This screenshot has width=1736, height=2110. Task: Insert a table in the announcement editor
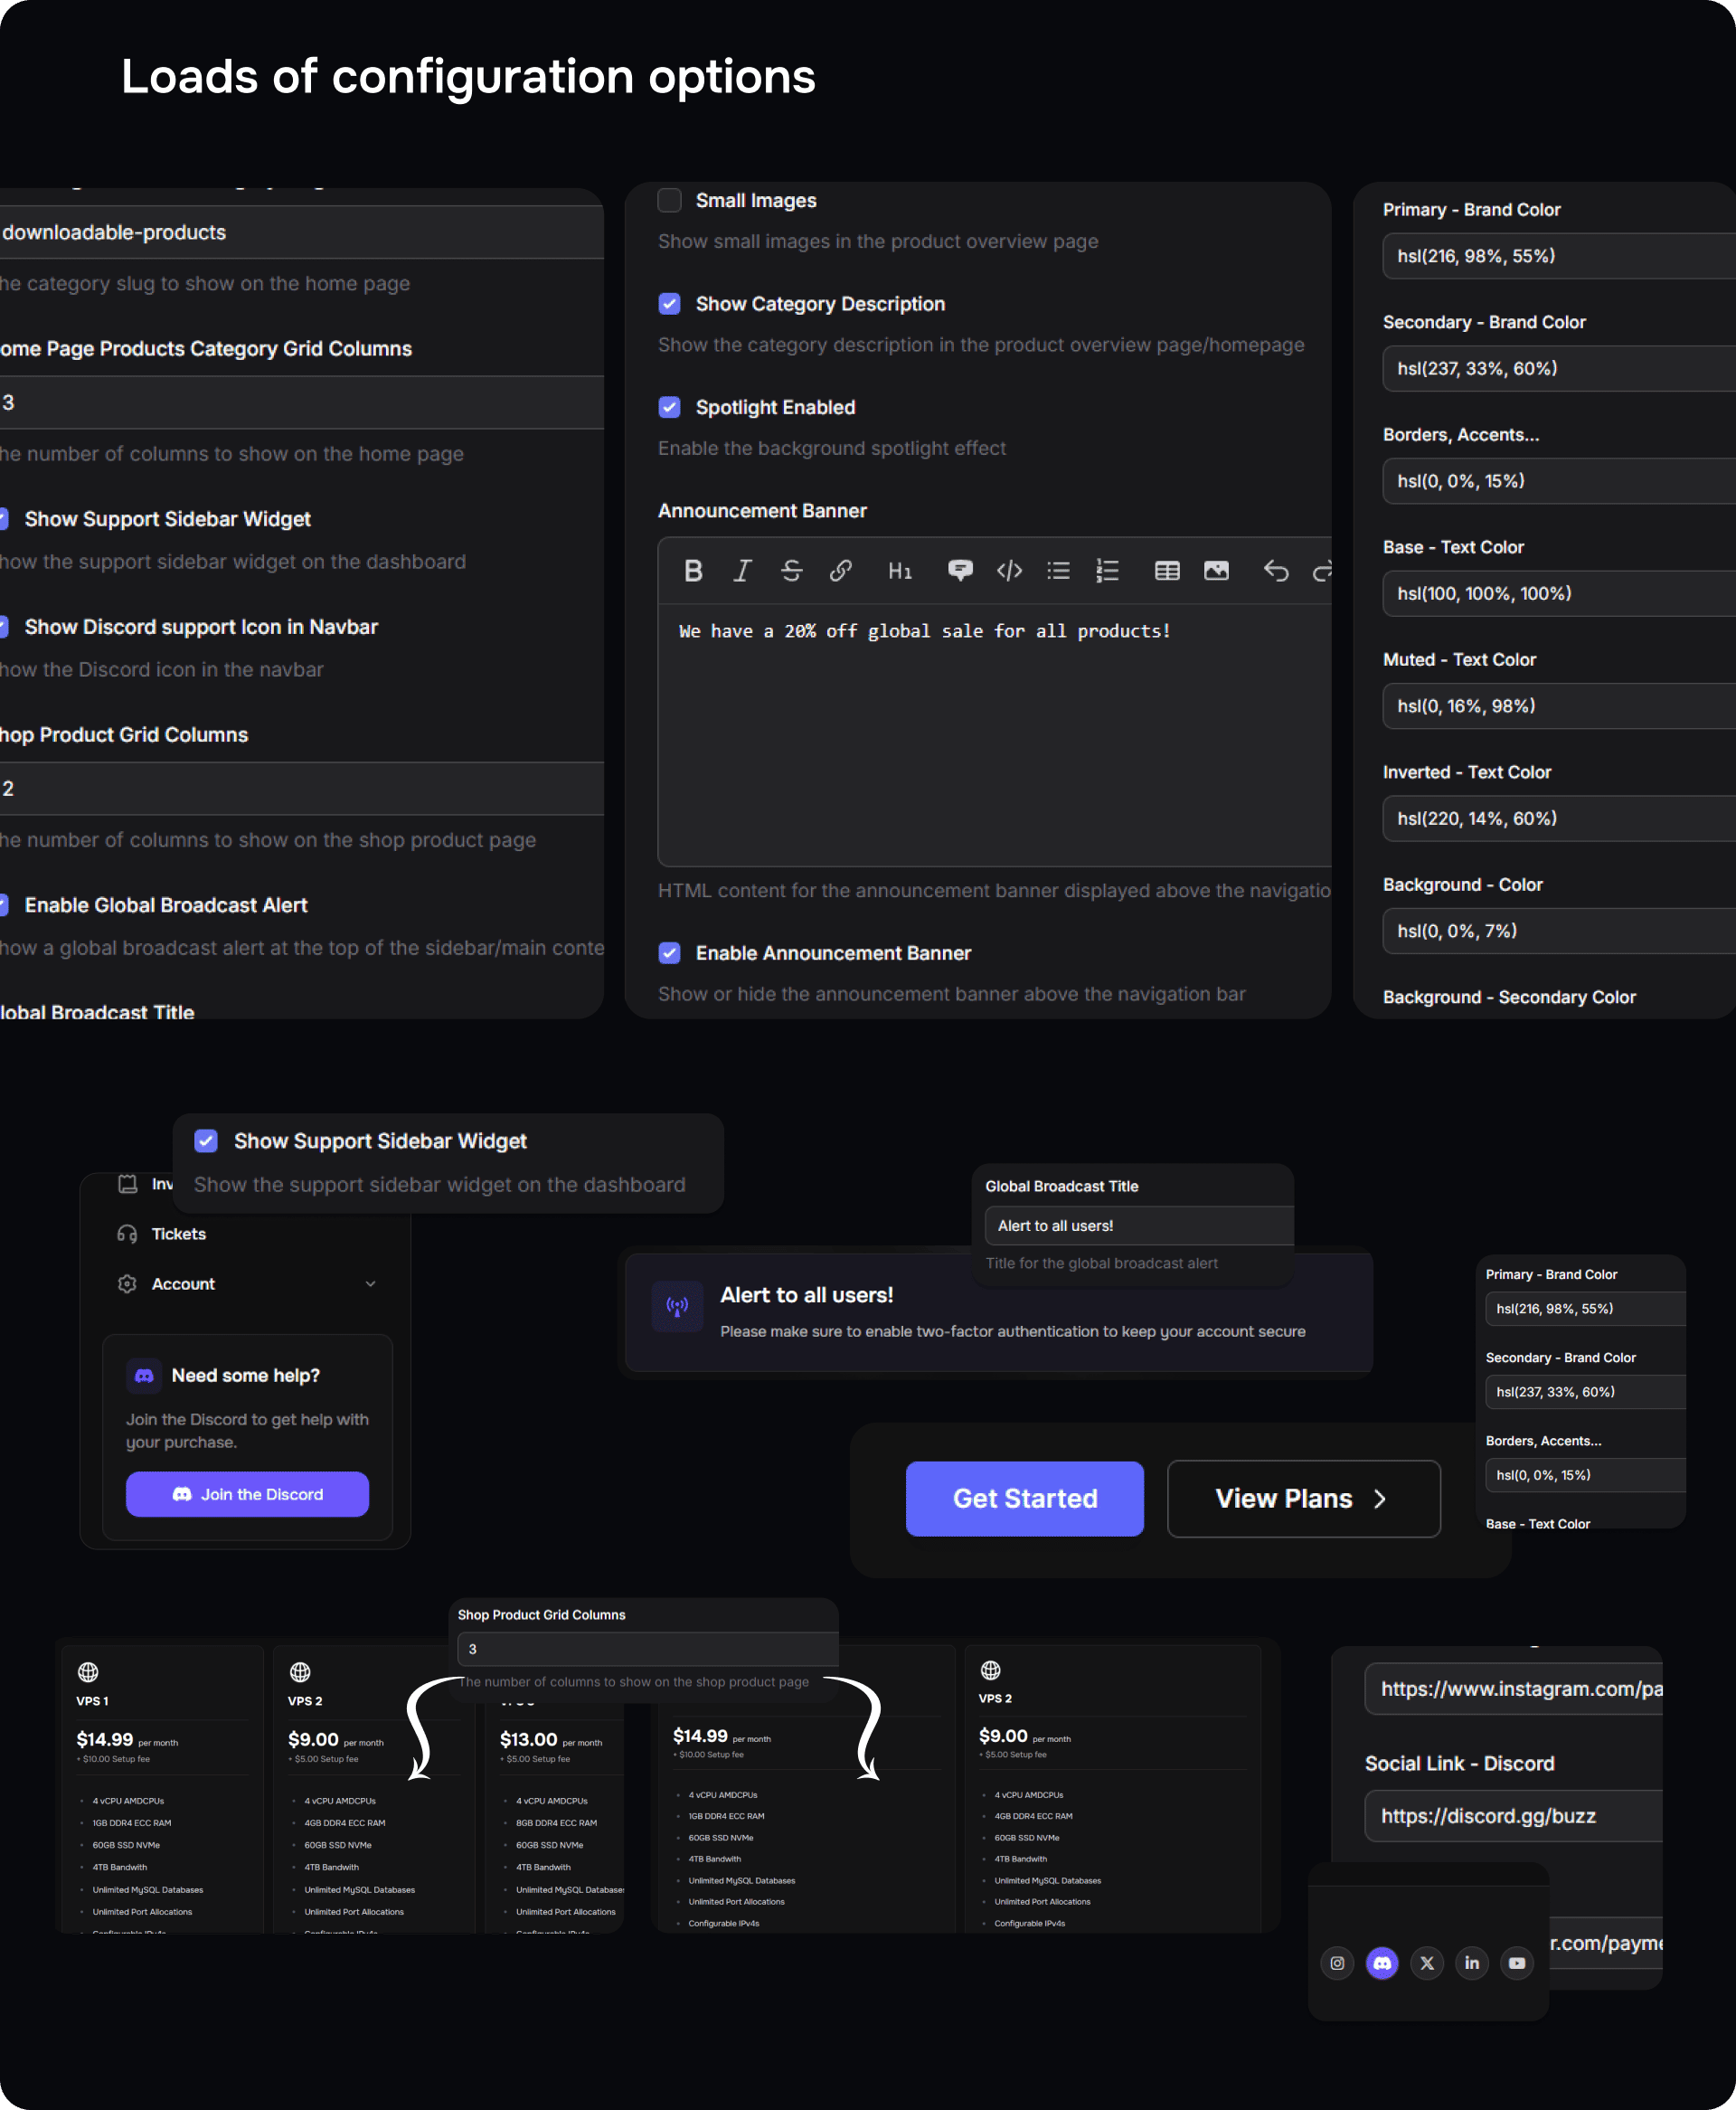(x=1167, y=571)
